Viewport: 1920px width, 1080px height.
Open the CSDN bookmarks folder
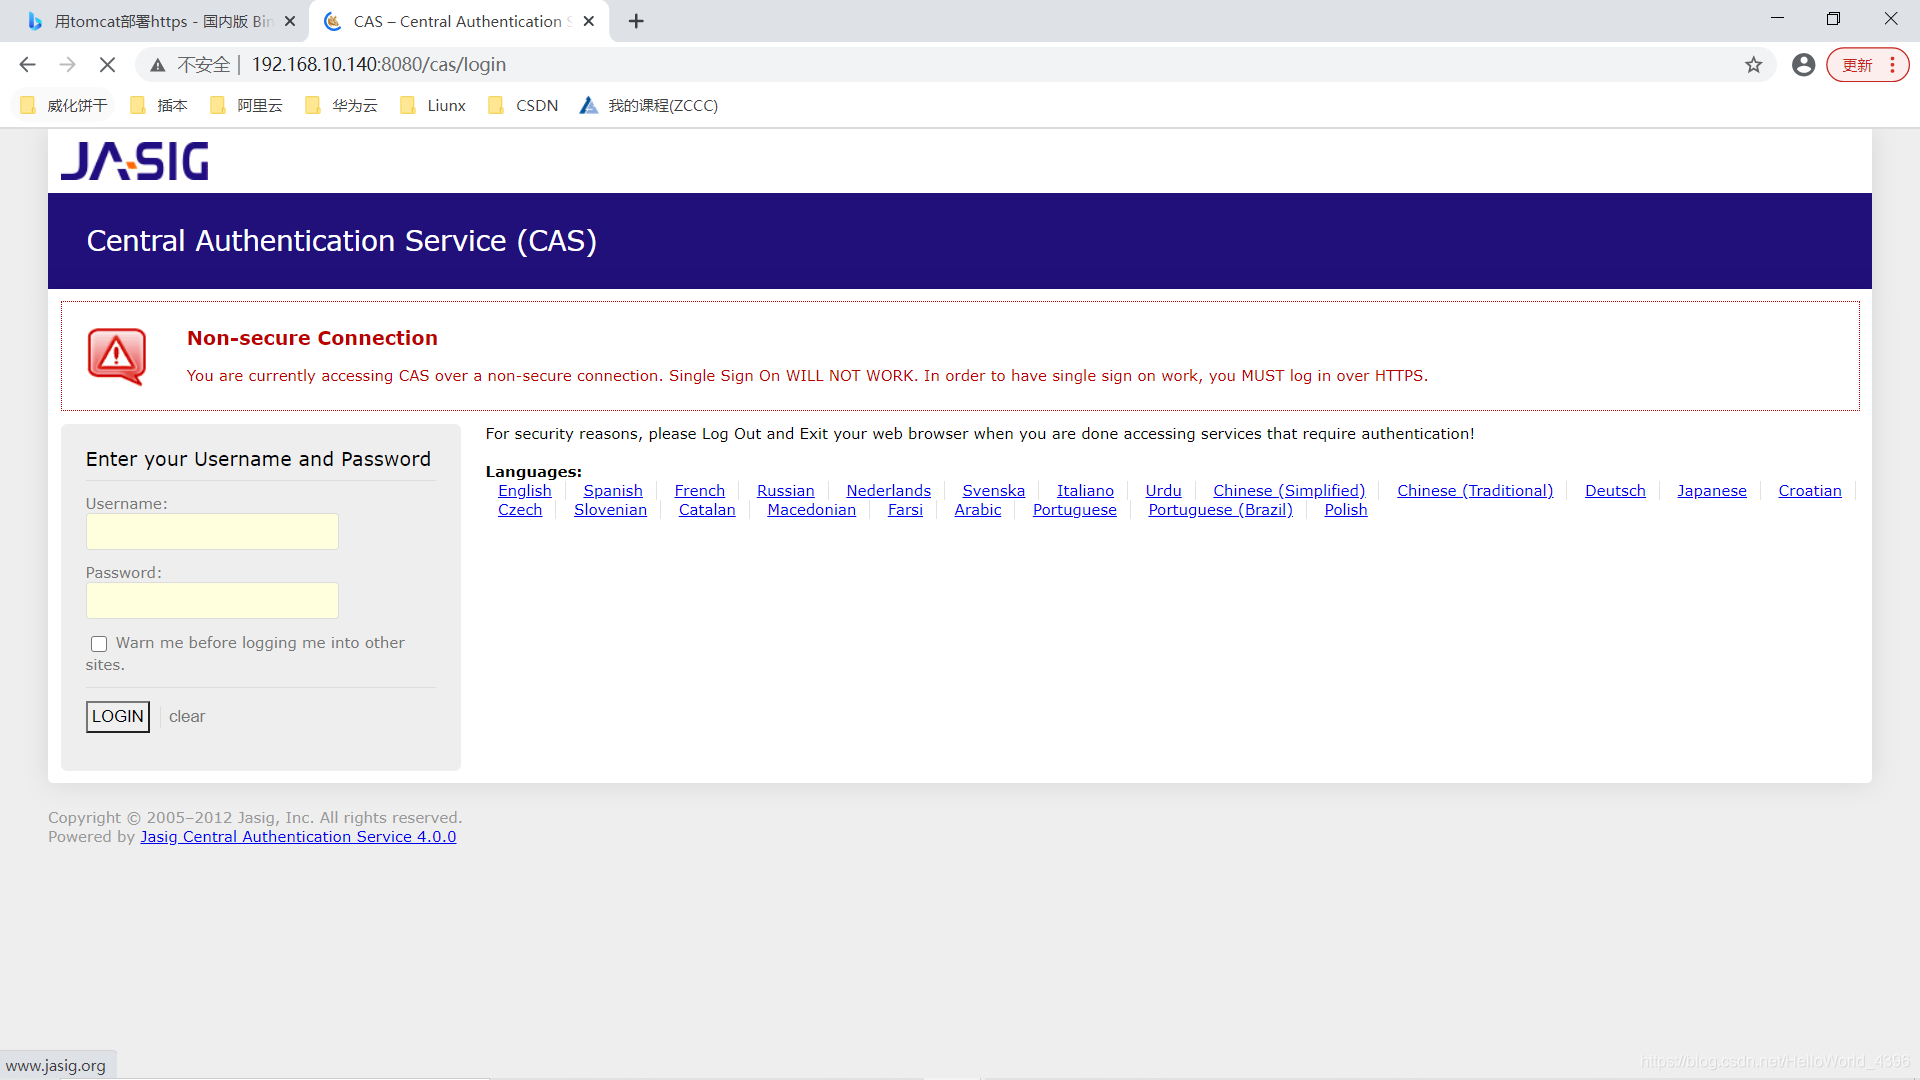point(523,106)
